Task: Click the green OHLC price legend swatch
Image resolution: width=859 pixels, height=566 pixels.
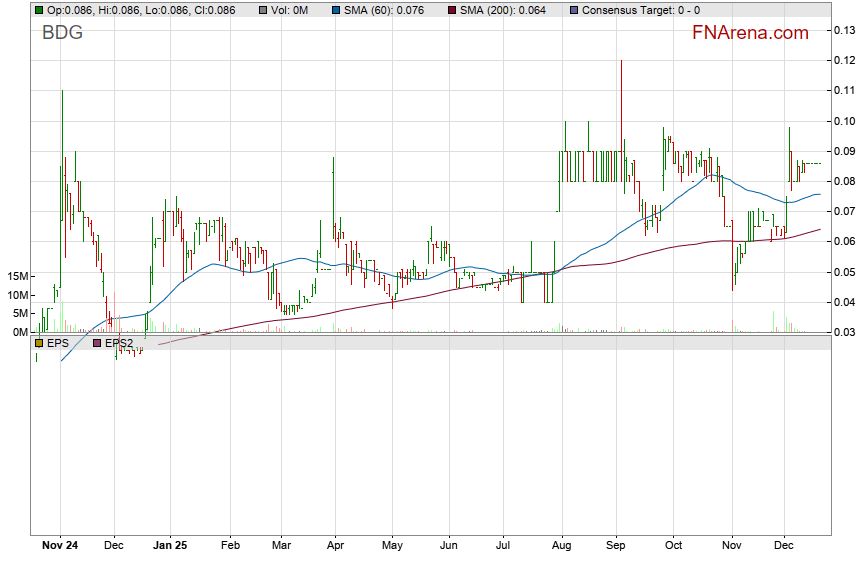Action: tap(38, 10)
